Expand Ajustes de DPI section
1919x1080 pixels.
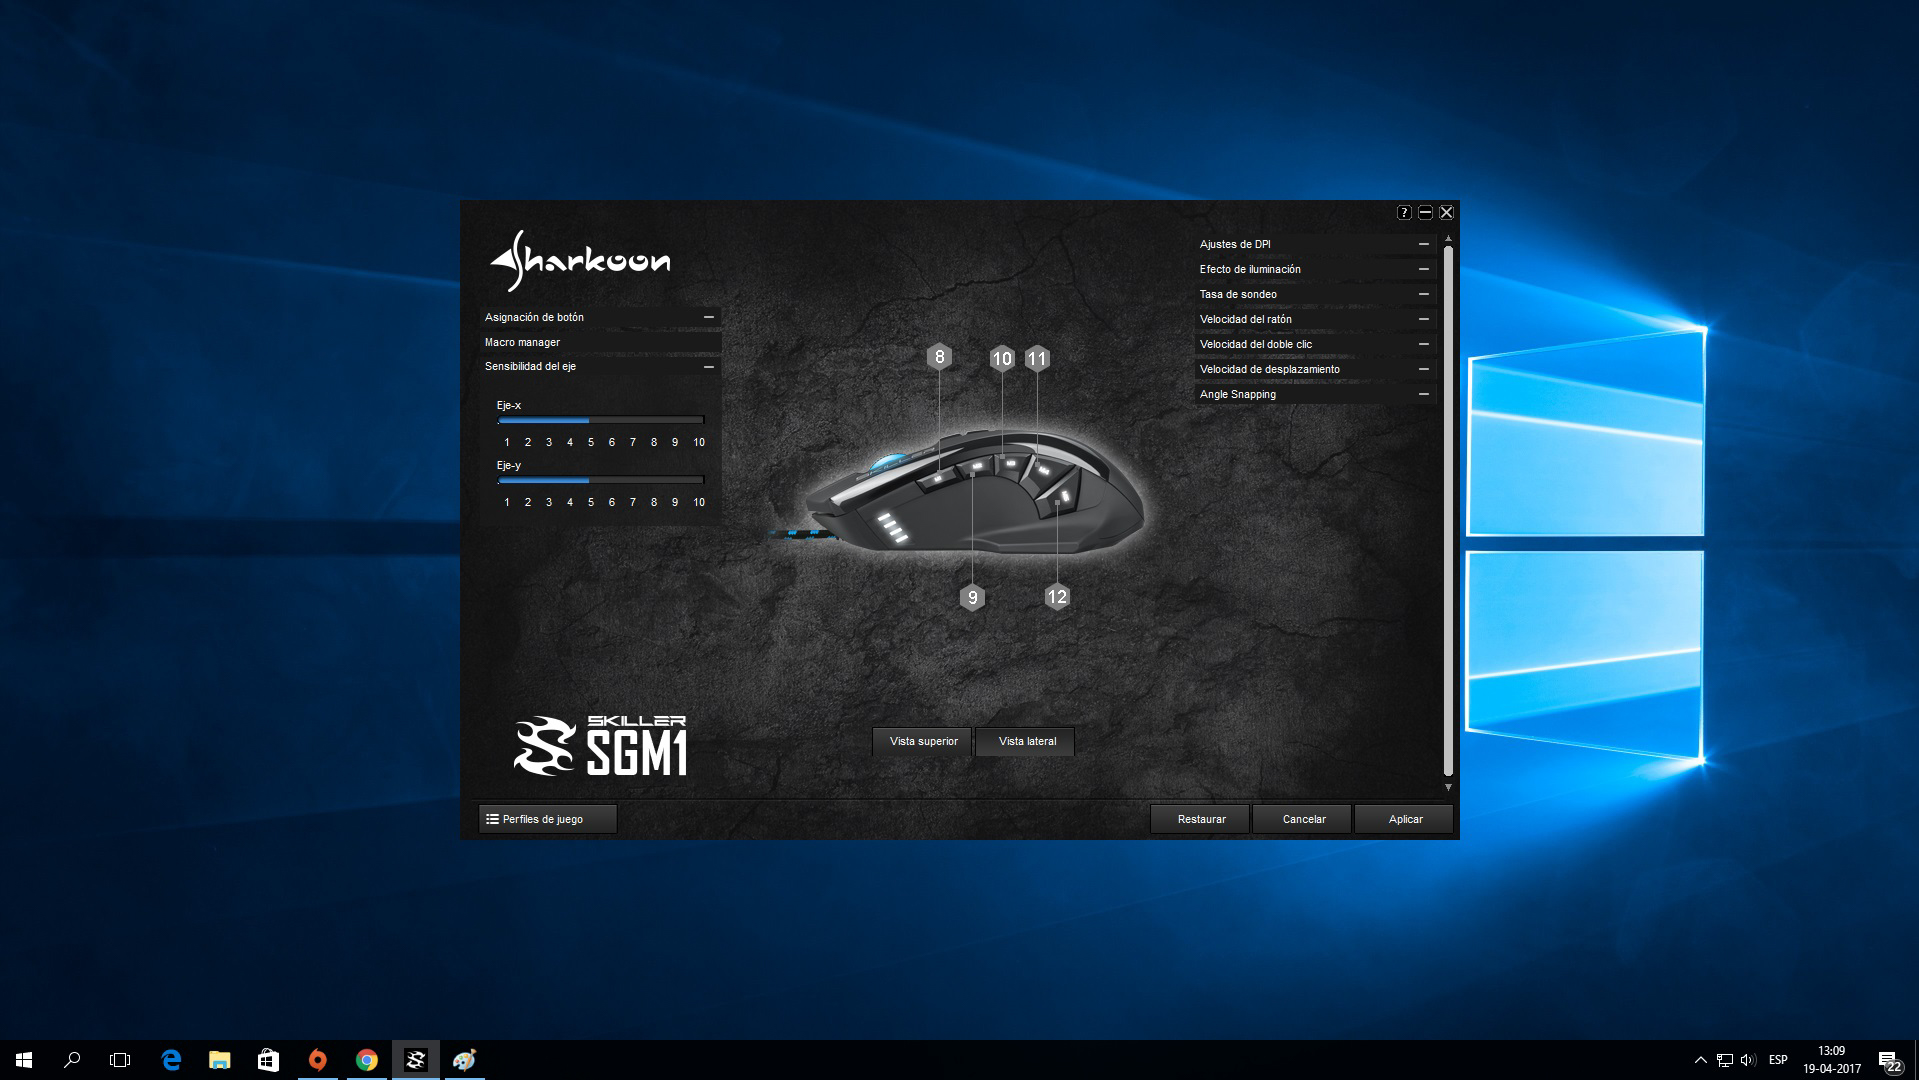[1315, 244]
